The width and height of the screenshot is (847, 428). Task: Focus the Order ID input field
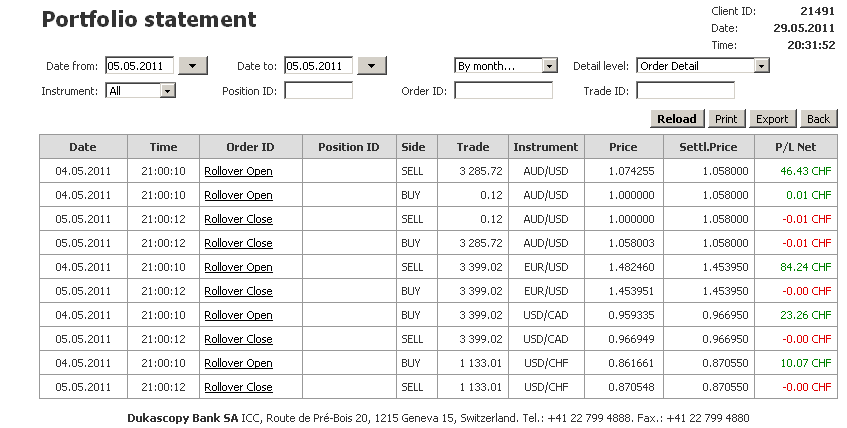click(x=503, y=90)
